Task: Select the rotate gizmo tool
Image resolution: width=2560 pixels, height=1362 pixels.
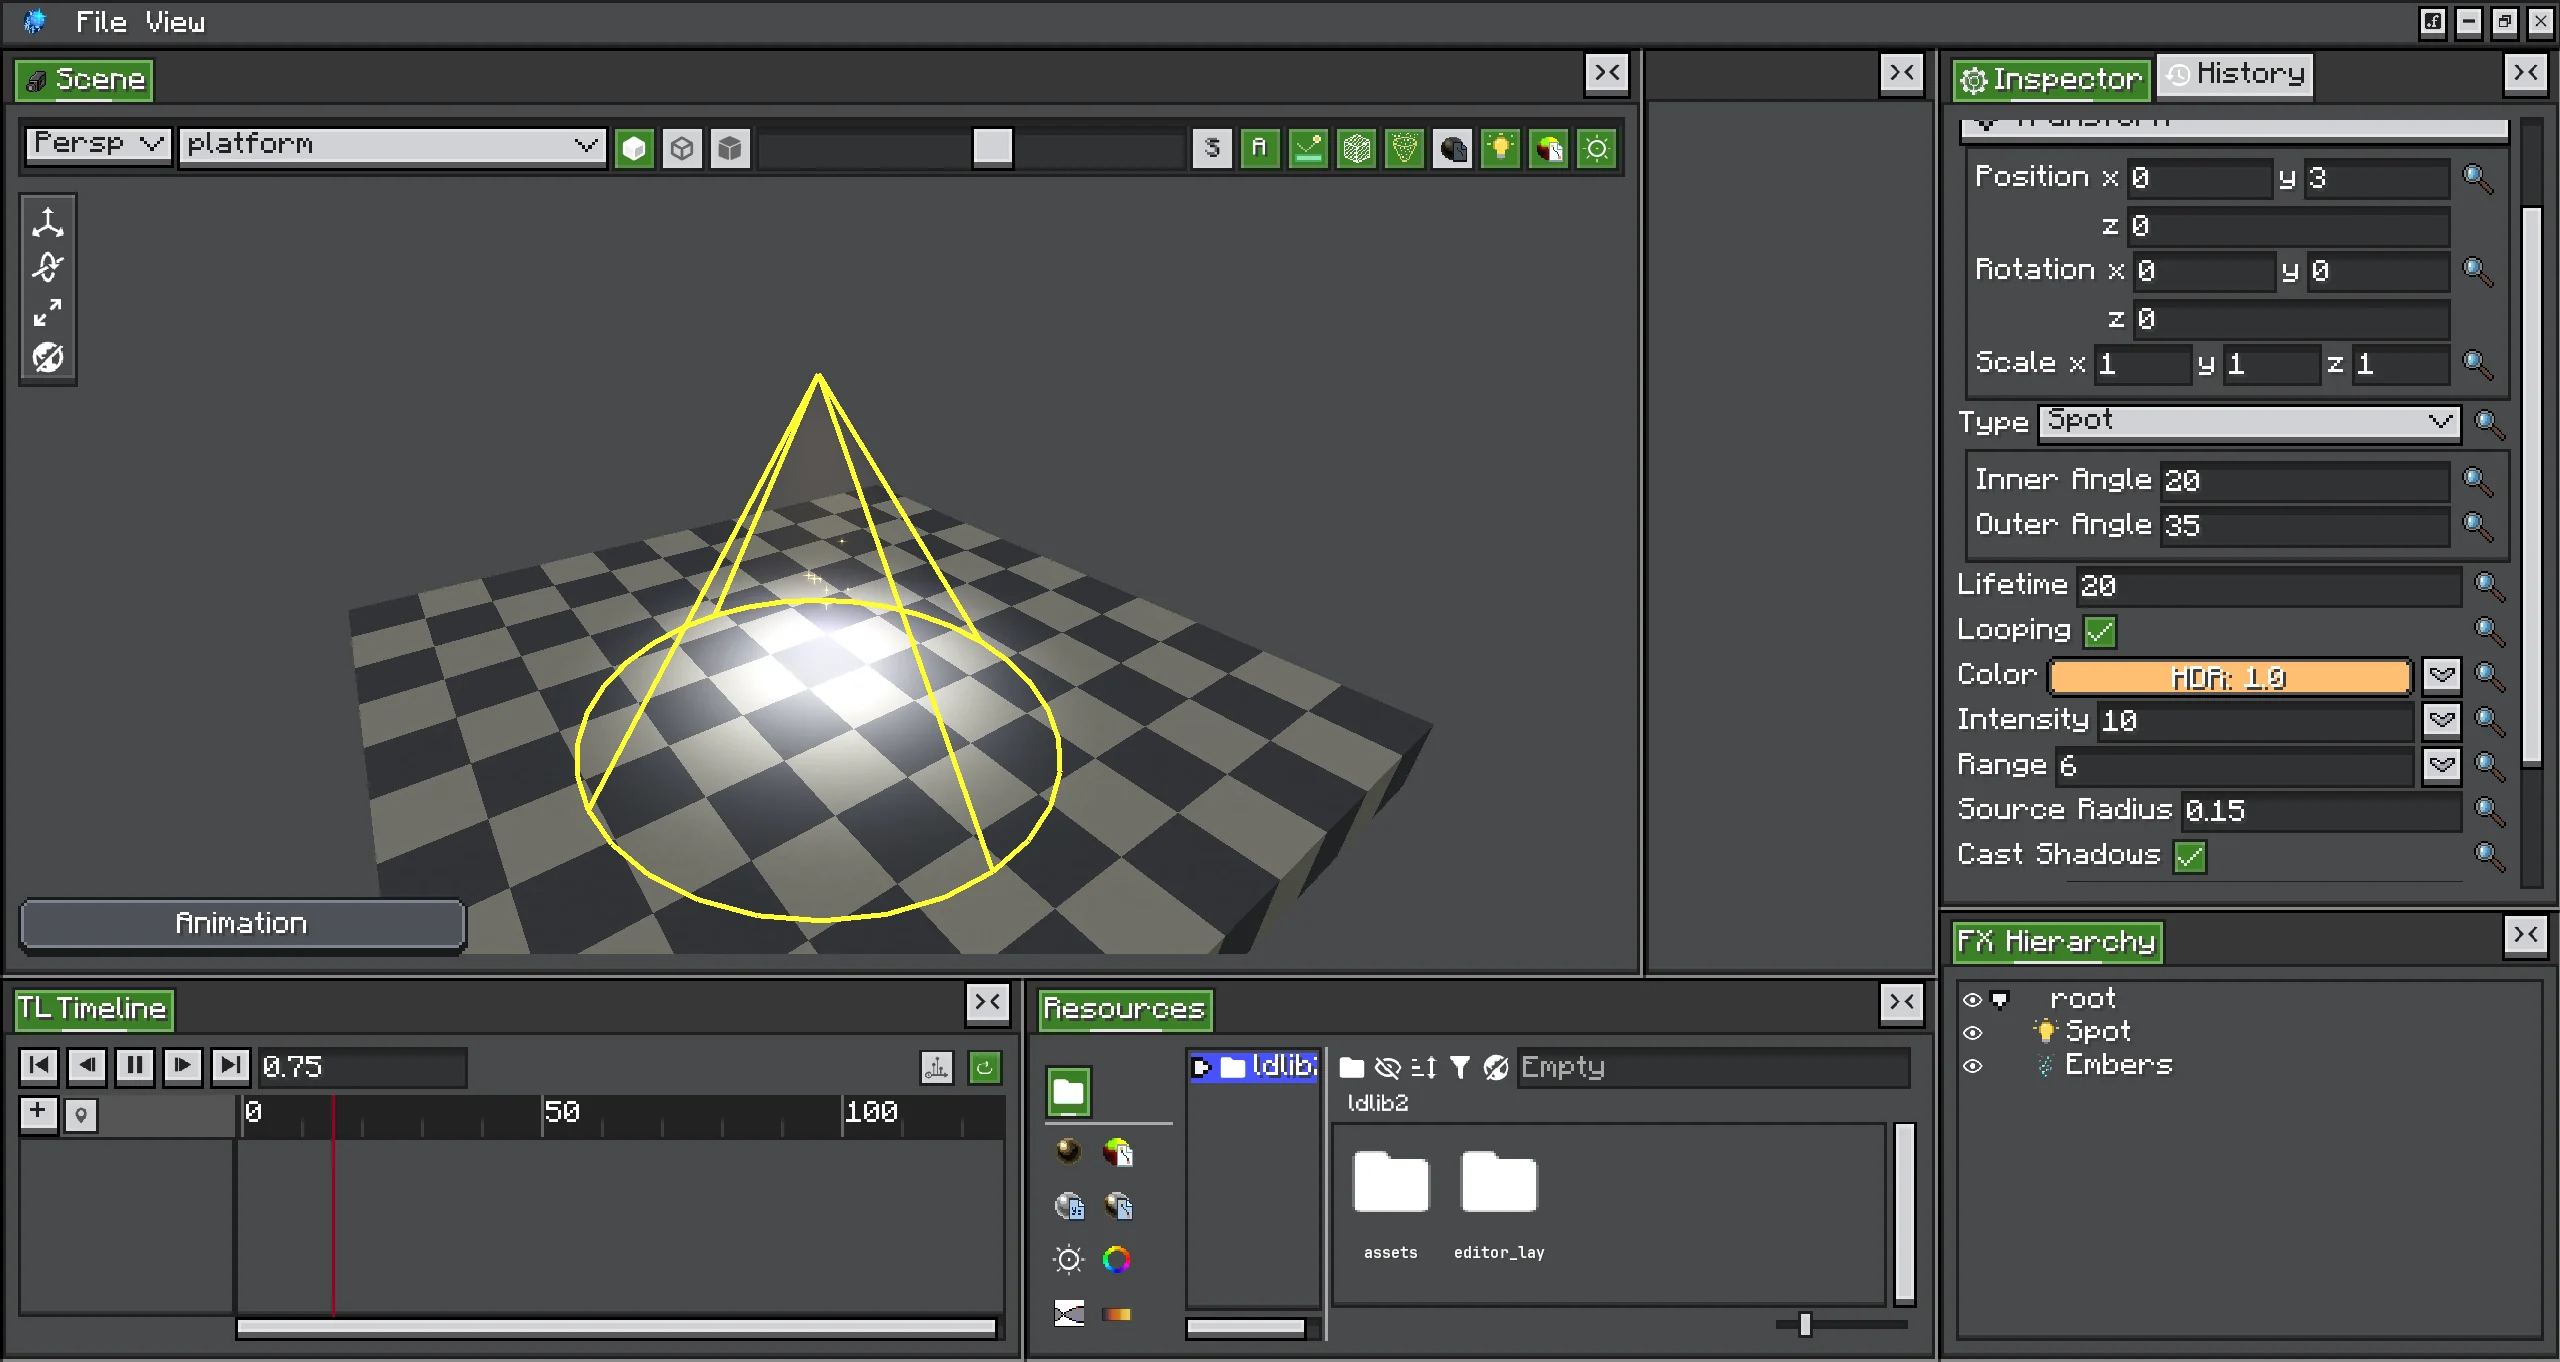Action: 47,268
